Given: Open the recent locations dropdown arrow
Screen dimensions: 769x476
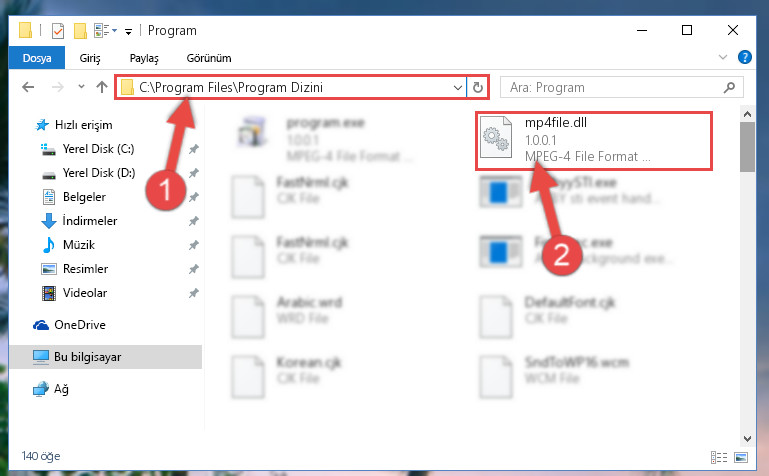Looking at the screenshot, I should coord(81,87).
